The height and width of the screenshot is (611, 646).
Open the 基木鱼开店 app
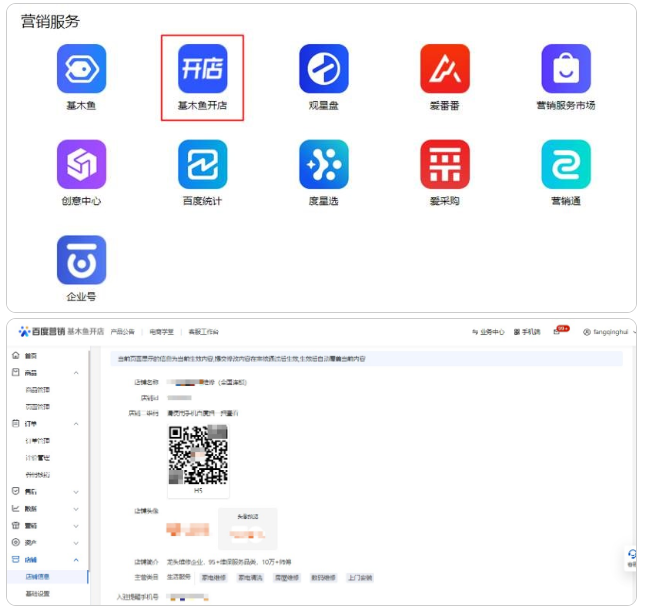point(202,69)
